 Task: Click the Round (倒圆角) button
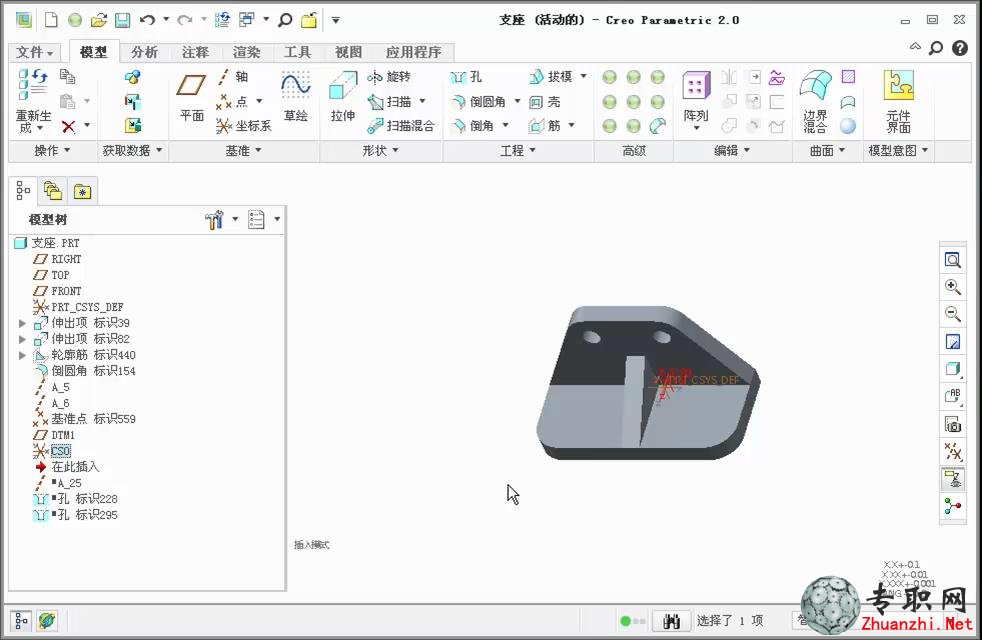(x=478, y=101)
